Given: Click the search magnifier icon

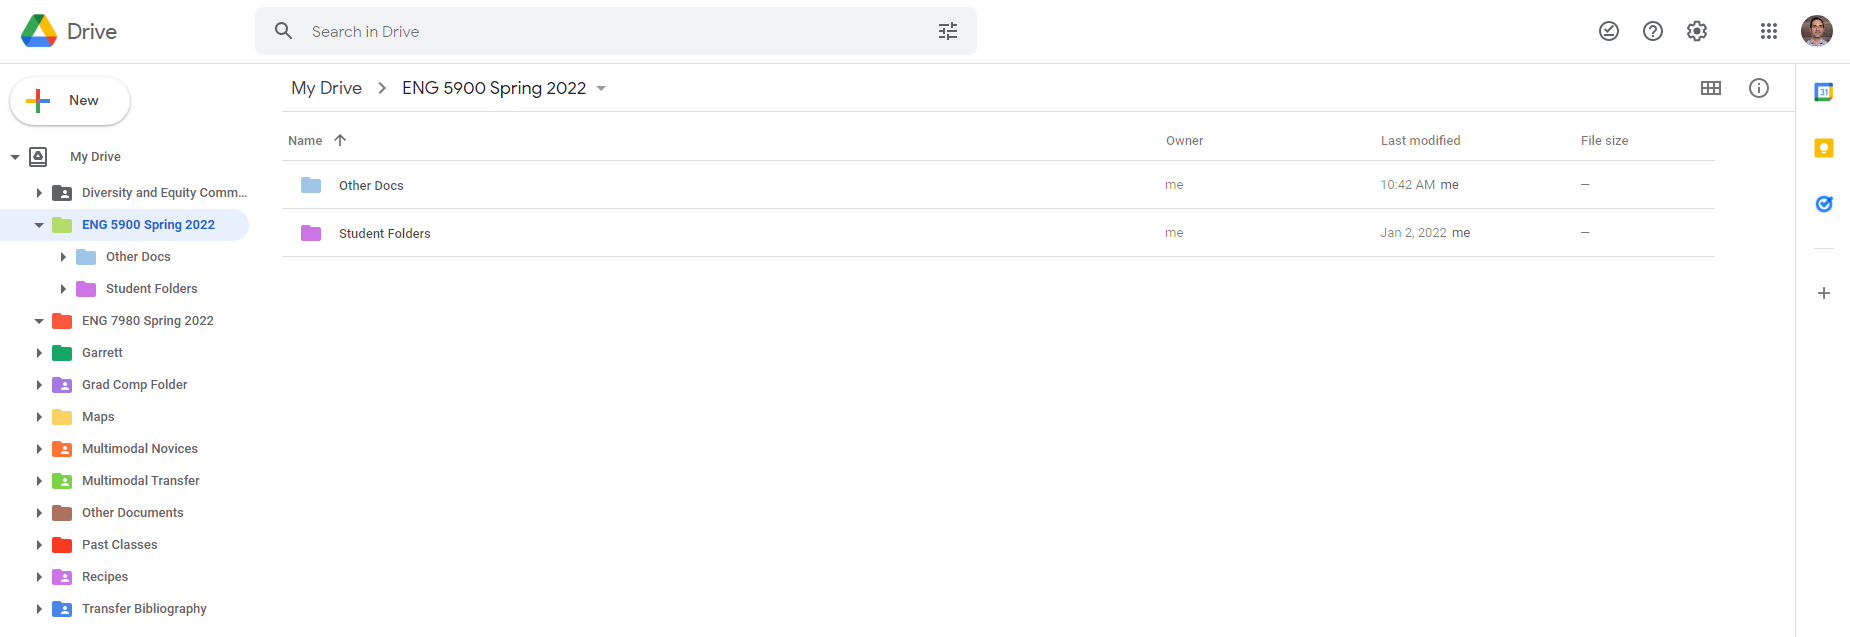Looking at the screenshot, I should point(284,31).
